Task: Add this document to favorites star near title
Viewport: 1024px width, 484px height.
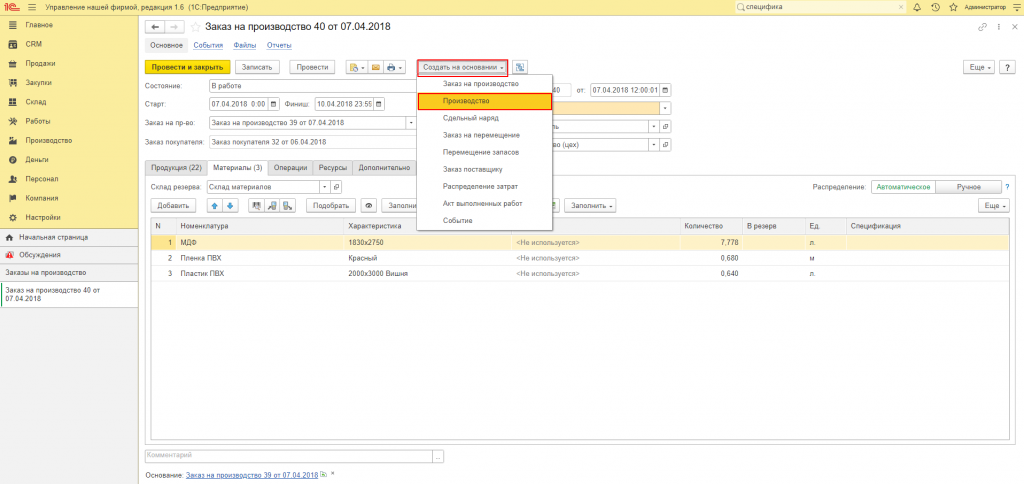Action: click(195, 27)
